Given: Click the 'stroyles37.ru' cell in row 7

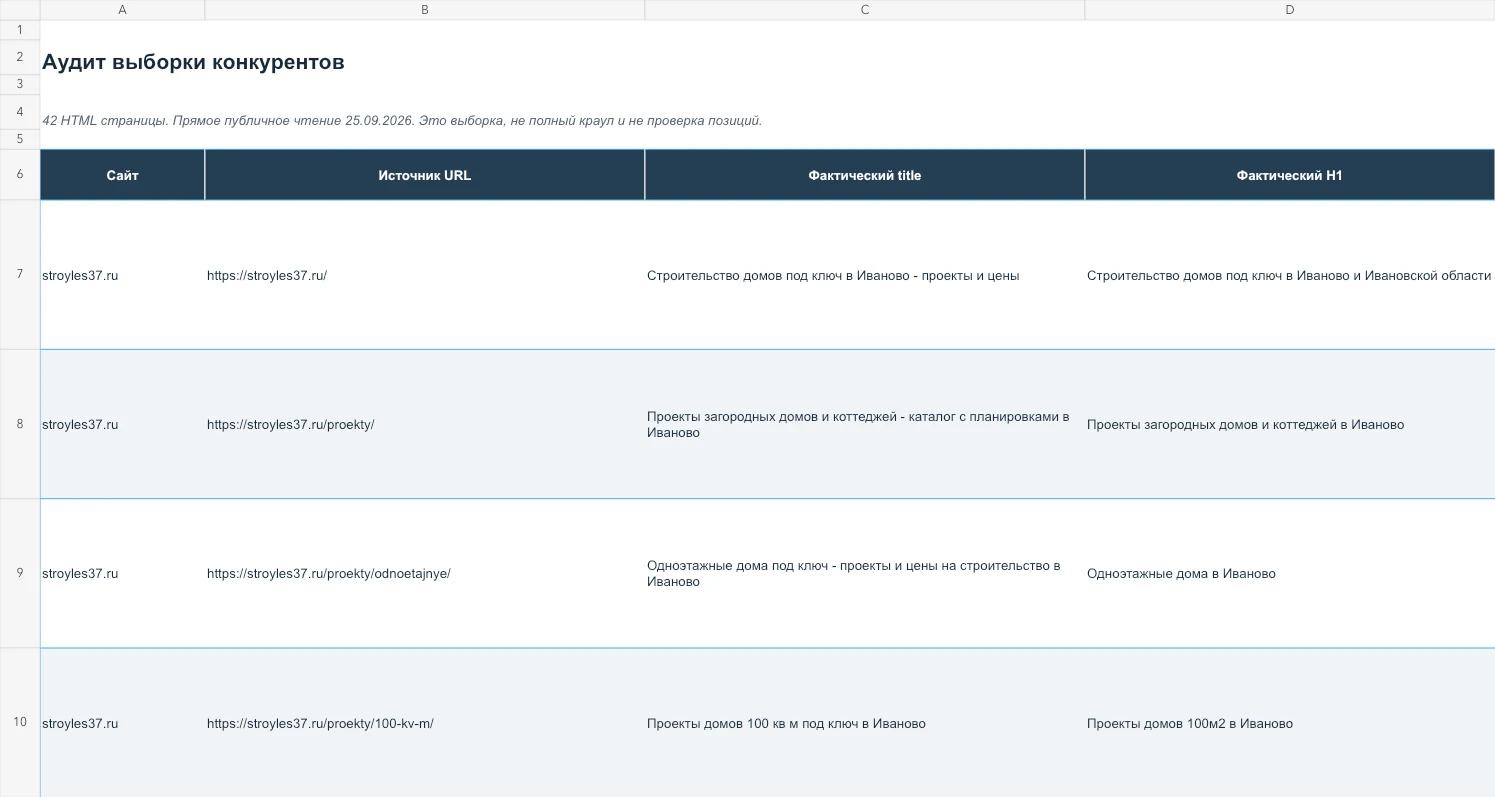Looking at the screenshot, I should pos(122,275).
